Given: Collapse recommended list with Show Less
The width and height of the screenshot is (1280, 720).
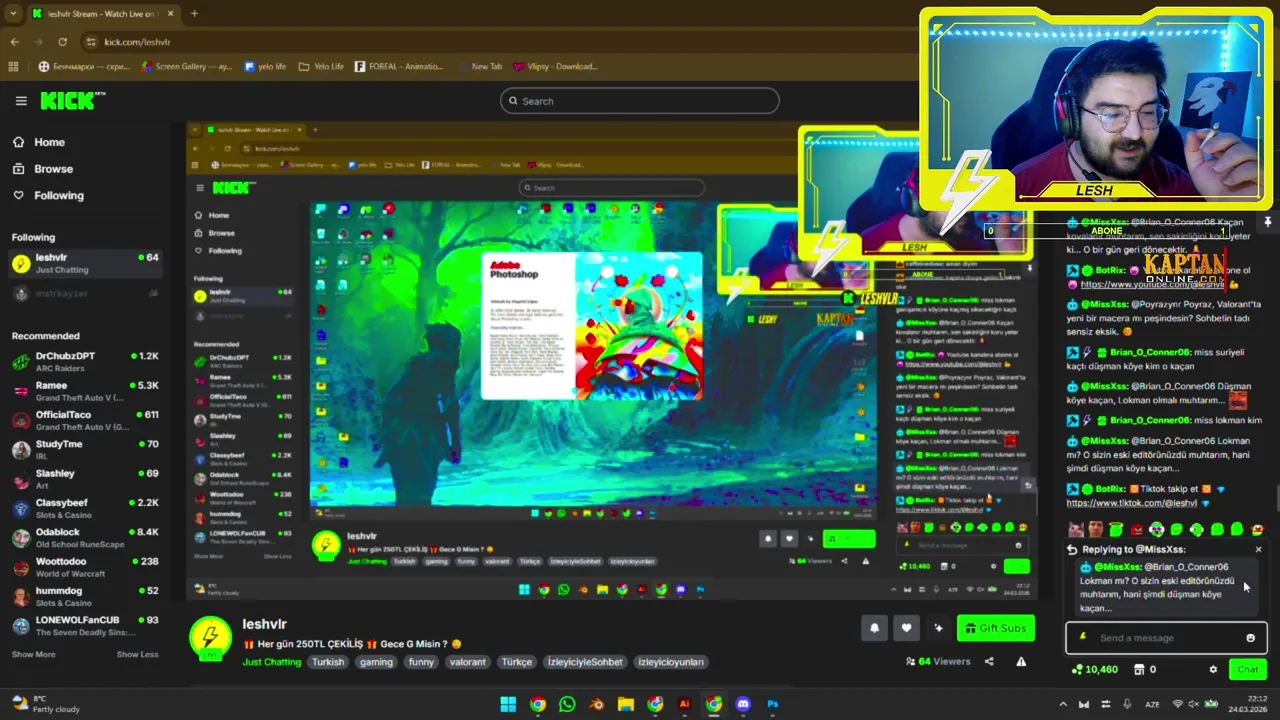Looking at the screenshot, I should point(137,655).
